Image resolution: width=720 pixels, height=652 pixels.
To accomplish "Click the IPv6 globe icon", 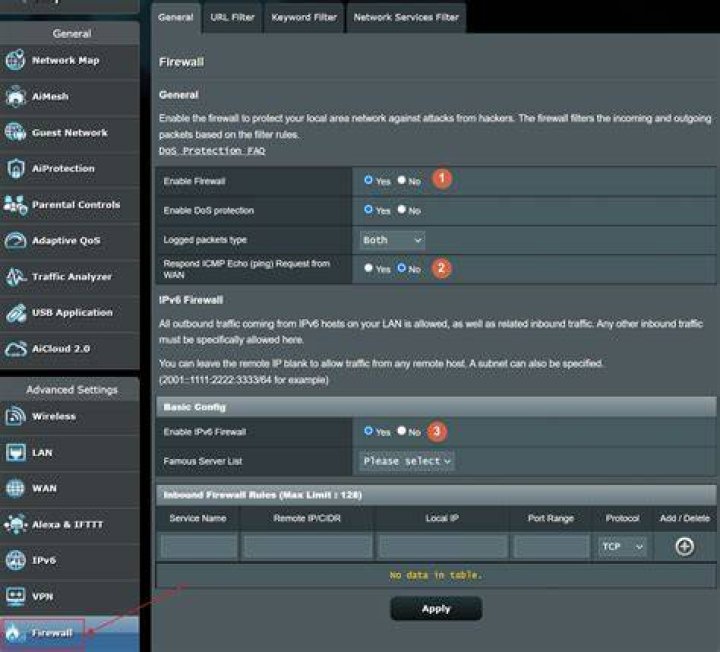I will pos(15,560).
